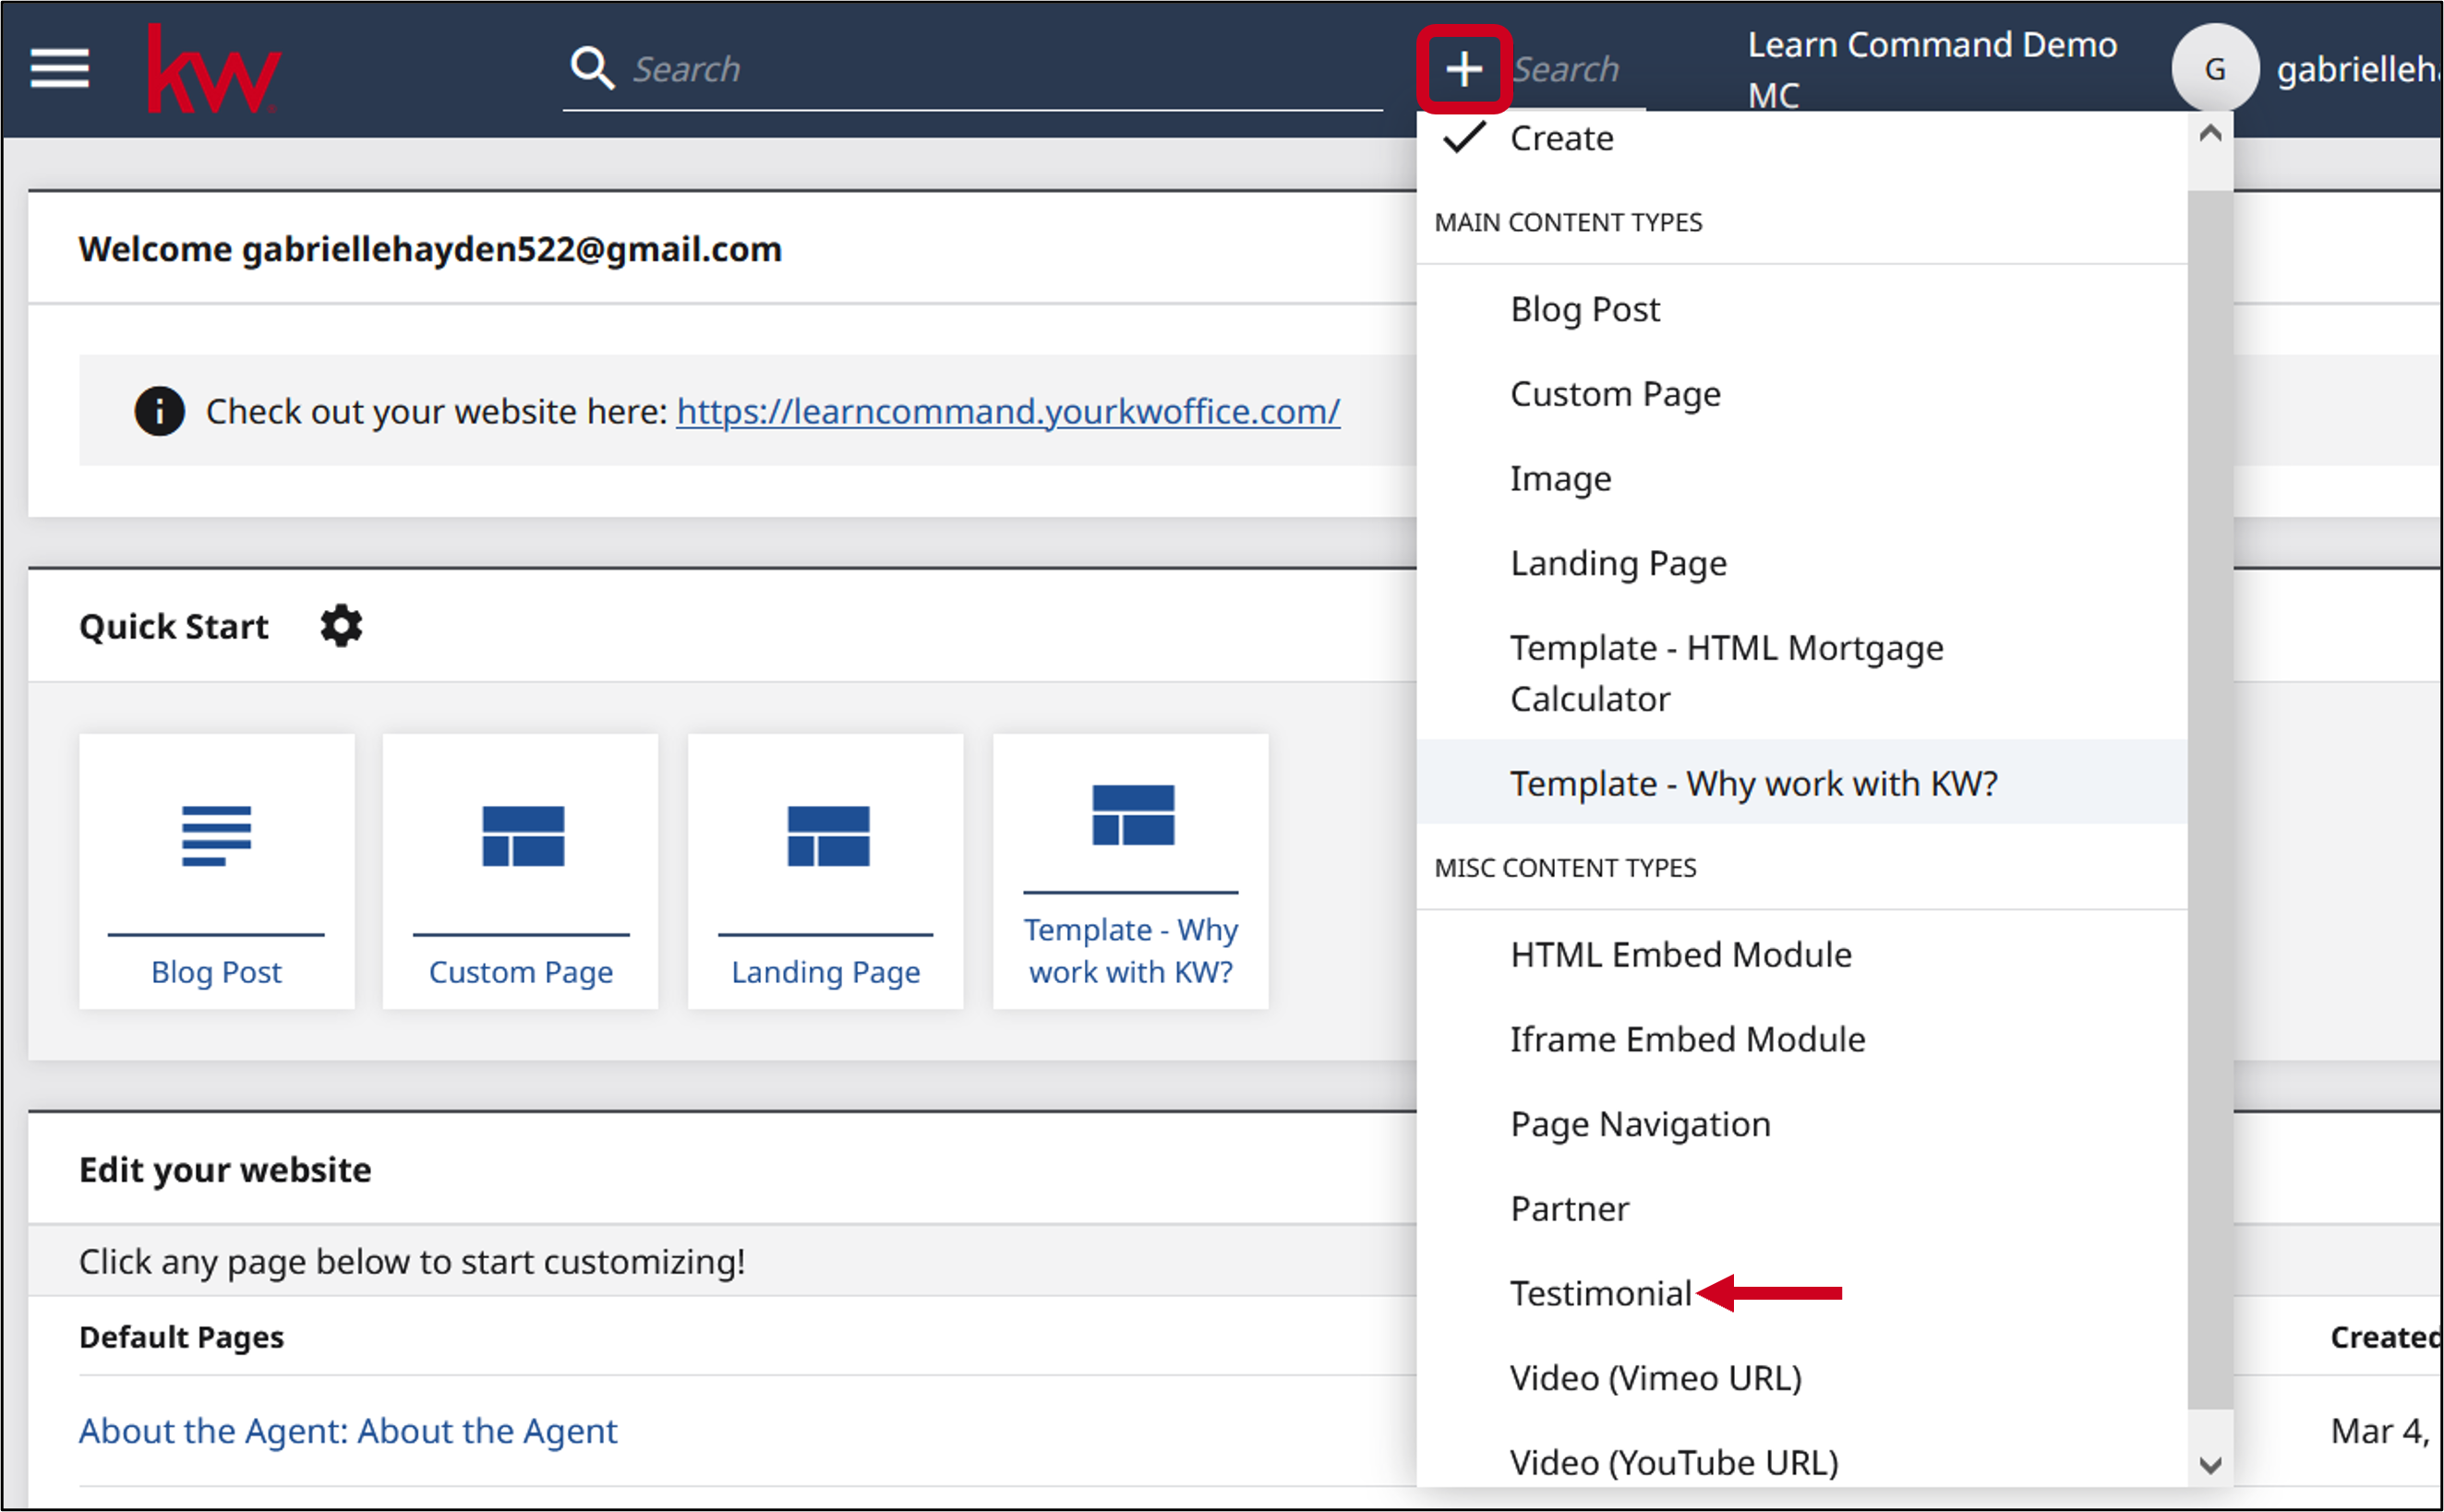Click the dropdown scrollbar thumb
2444x1512 pixels.
click(2210, 800)
